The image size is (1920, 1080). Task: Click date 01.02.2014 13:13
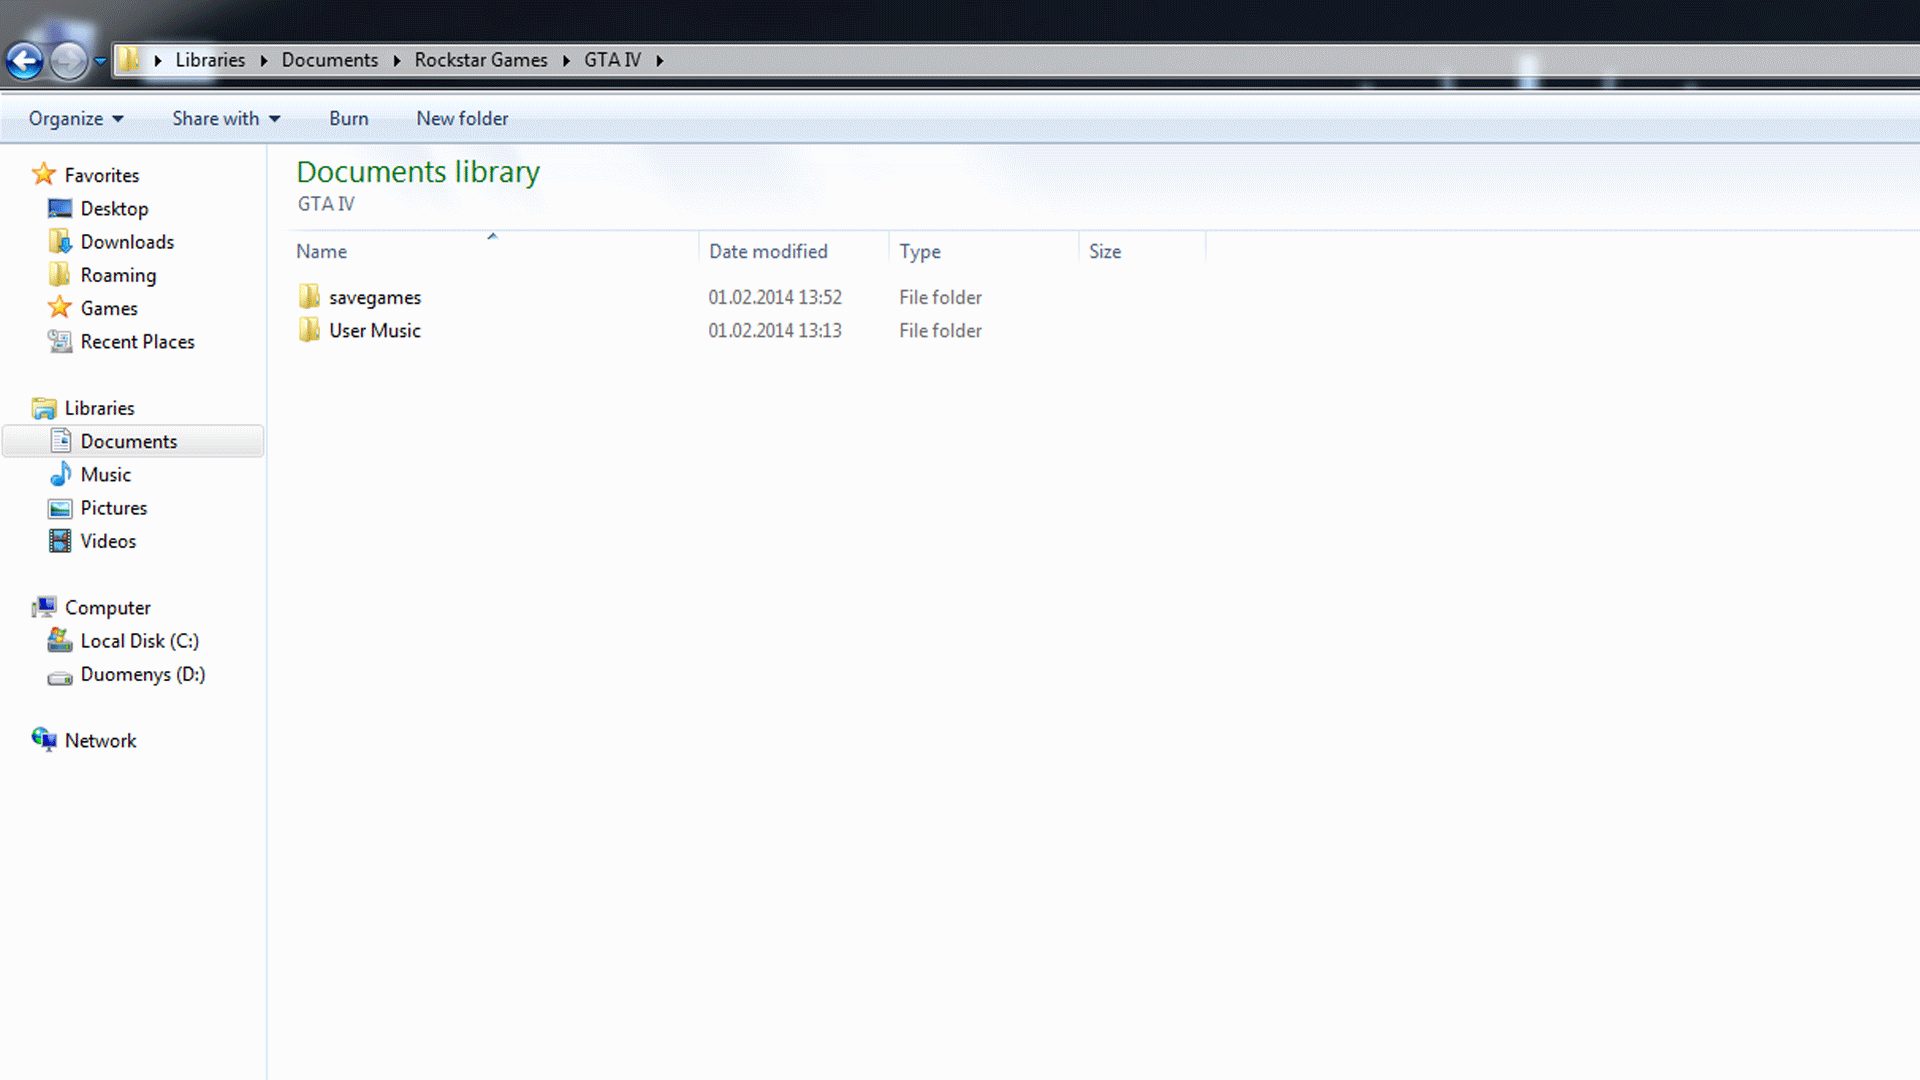(x=775, y=330)
